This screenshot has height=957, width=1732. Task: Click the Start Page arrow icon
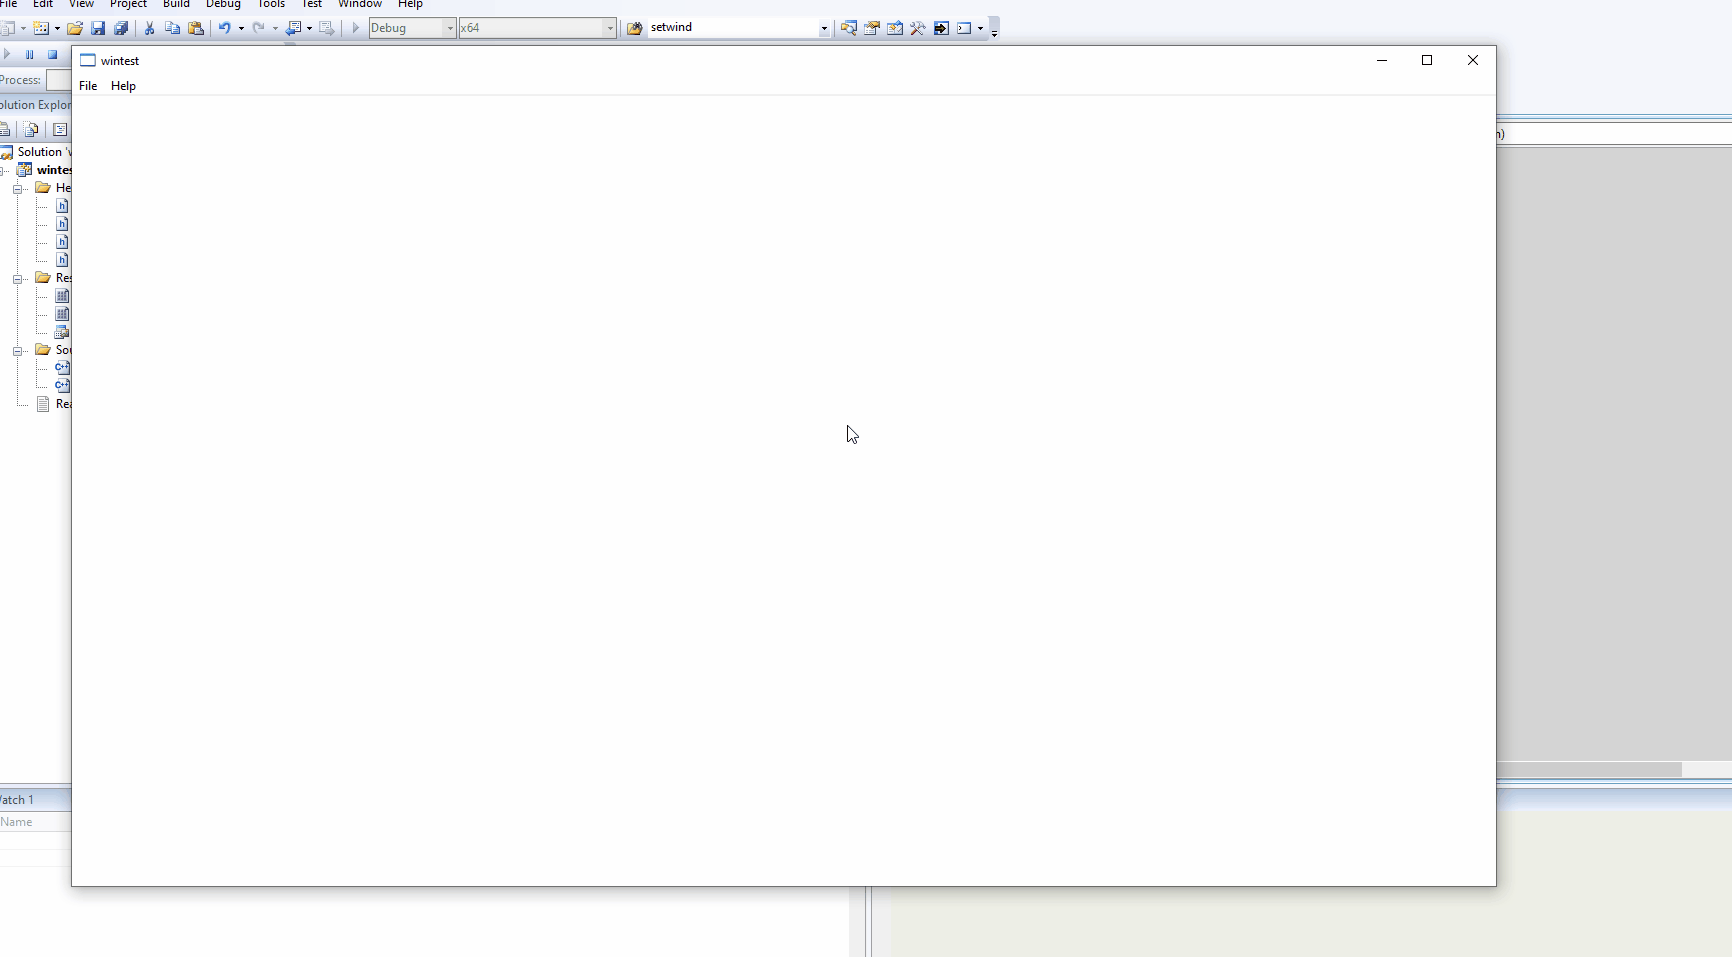tap(941, 28)
